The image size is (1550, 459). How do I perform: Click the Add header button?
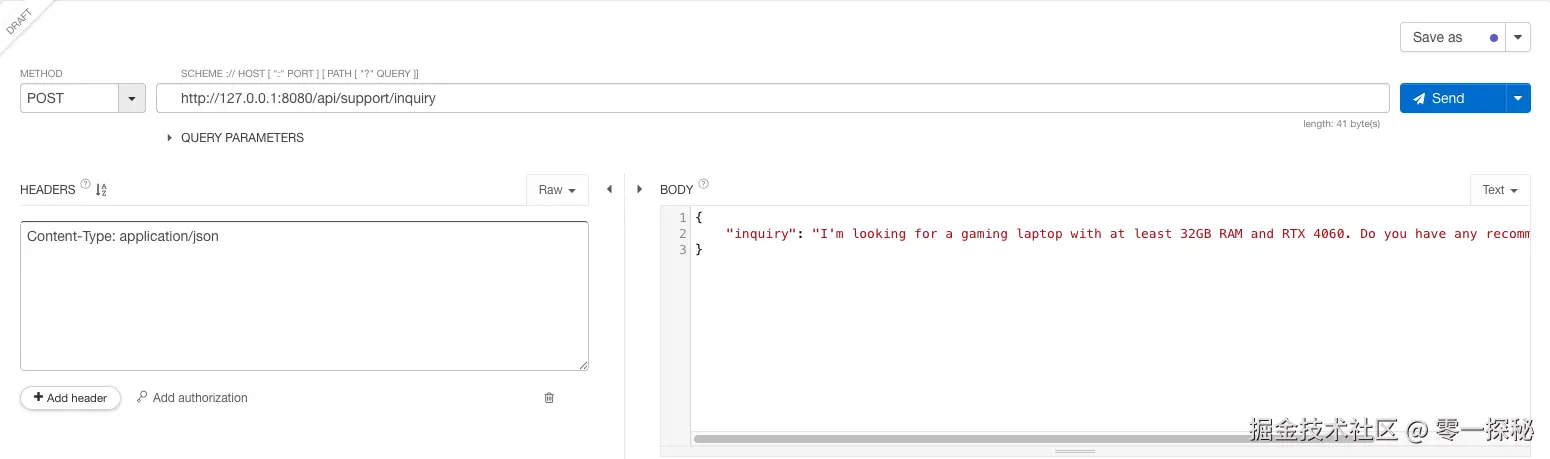(70, 398)
